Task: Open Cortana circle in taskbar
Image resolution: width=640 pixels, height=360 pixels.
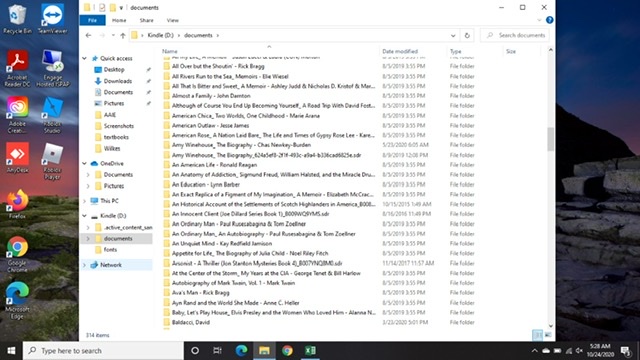Action: click(x=195, y=351)
